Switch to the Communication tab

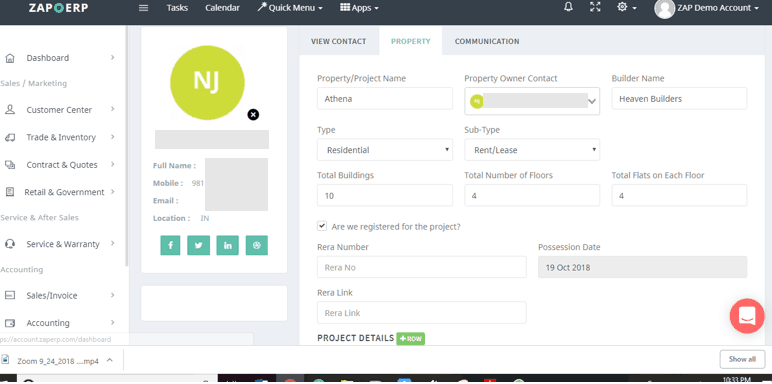487,41
